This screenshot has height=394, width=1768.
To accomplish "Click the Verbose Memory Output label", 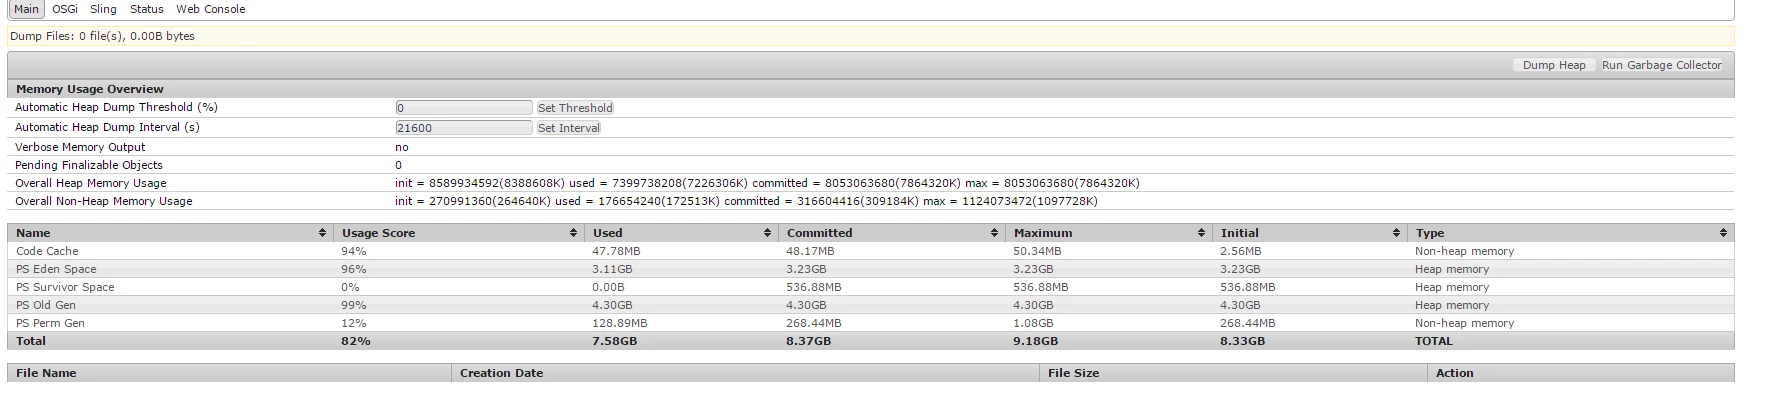I will click(80, 147).
